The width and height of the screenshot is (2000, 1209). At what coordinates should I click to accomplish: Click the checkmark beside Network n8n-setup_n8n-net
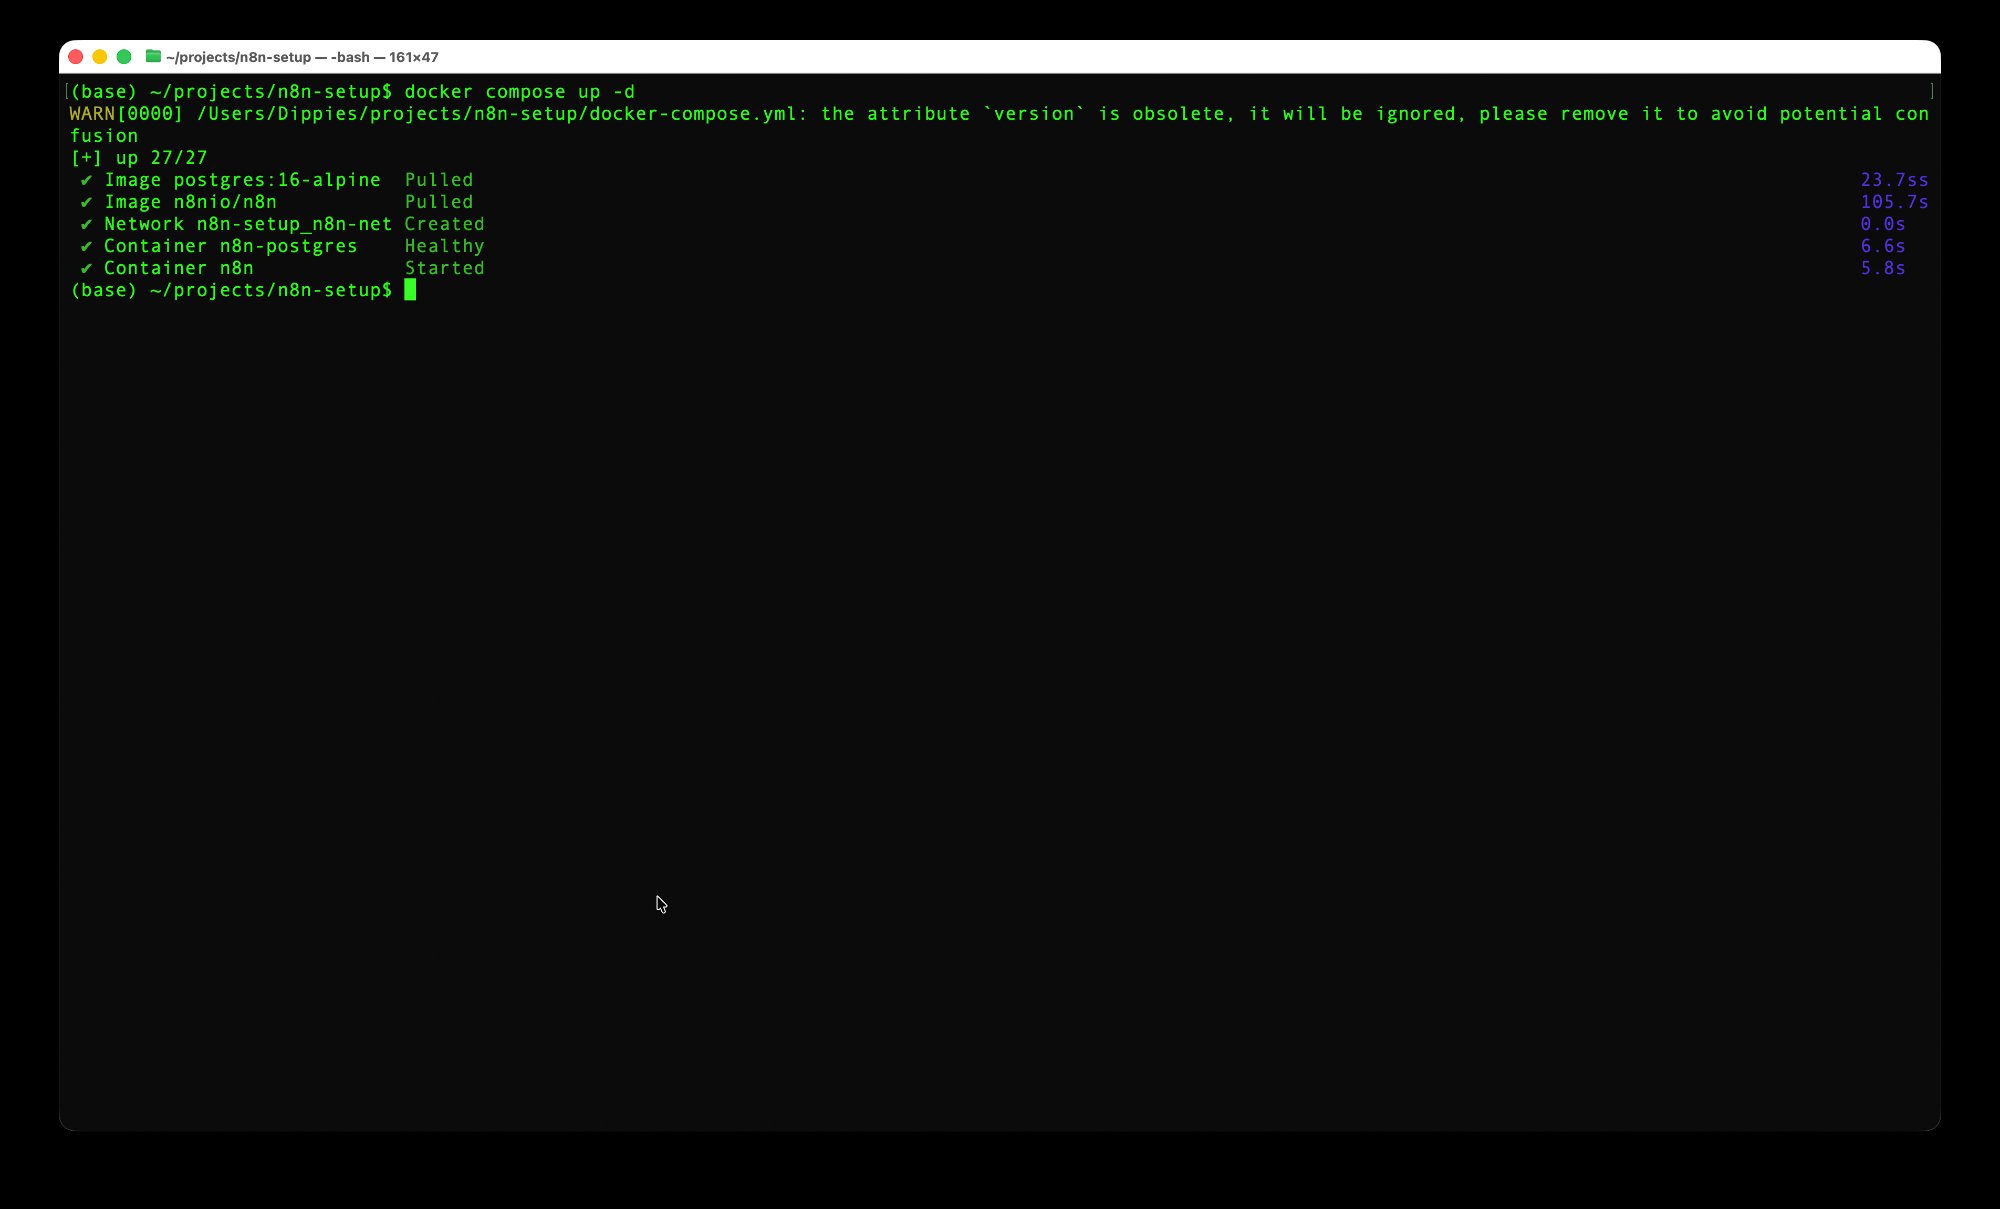pos(88,223)
